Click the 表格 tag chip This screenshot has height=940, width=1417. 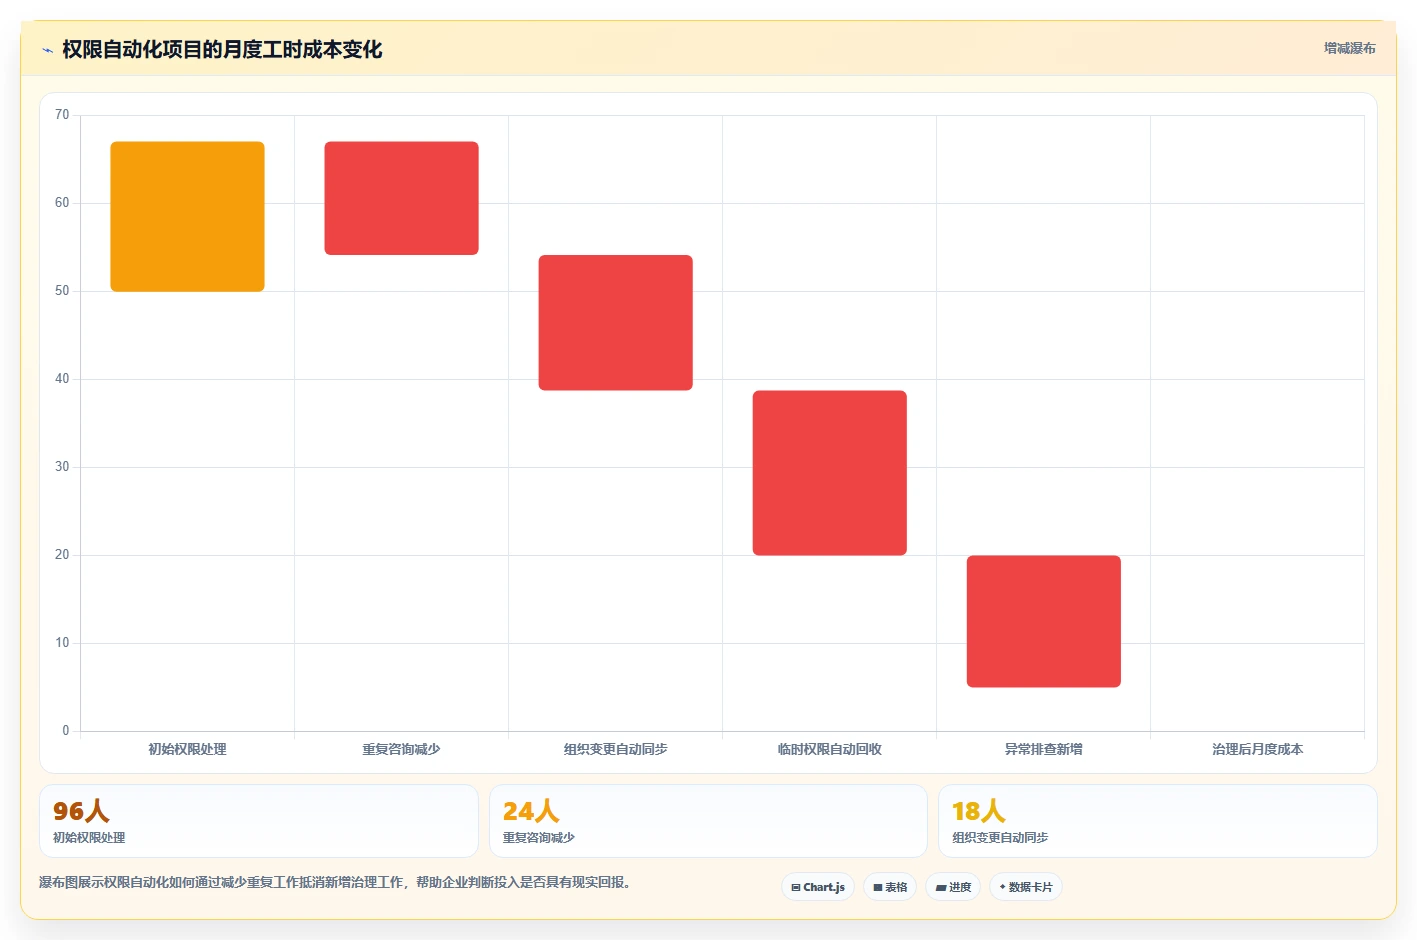point(889,887)
